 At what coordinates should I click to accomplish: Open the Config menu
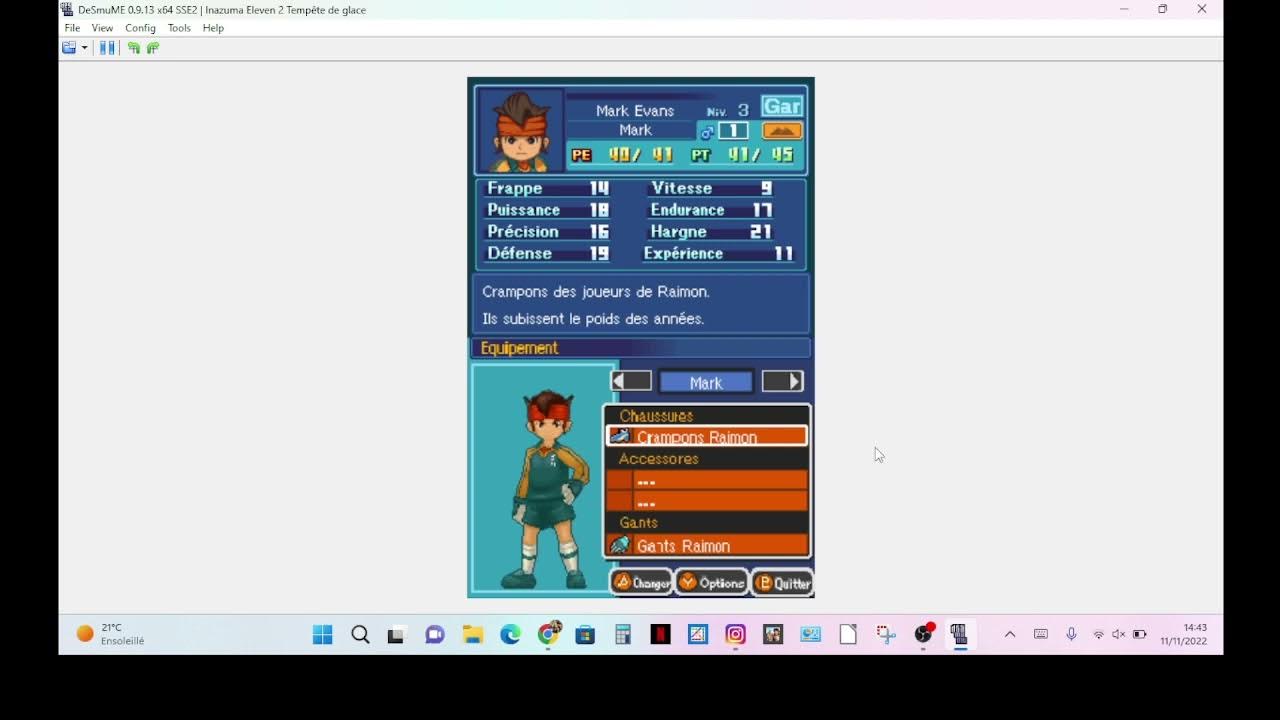140,28
